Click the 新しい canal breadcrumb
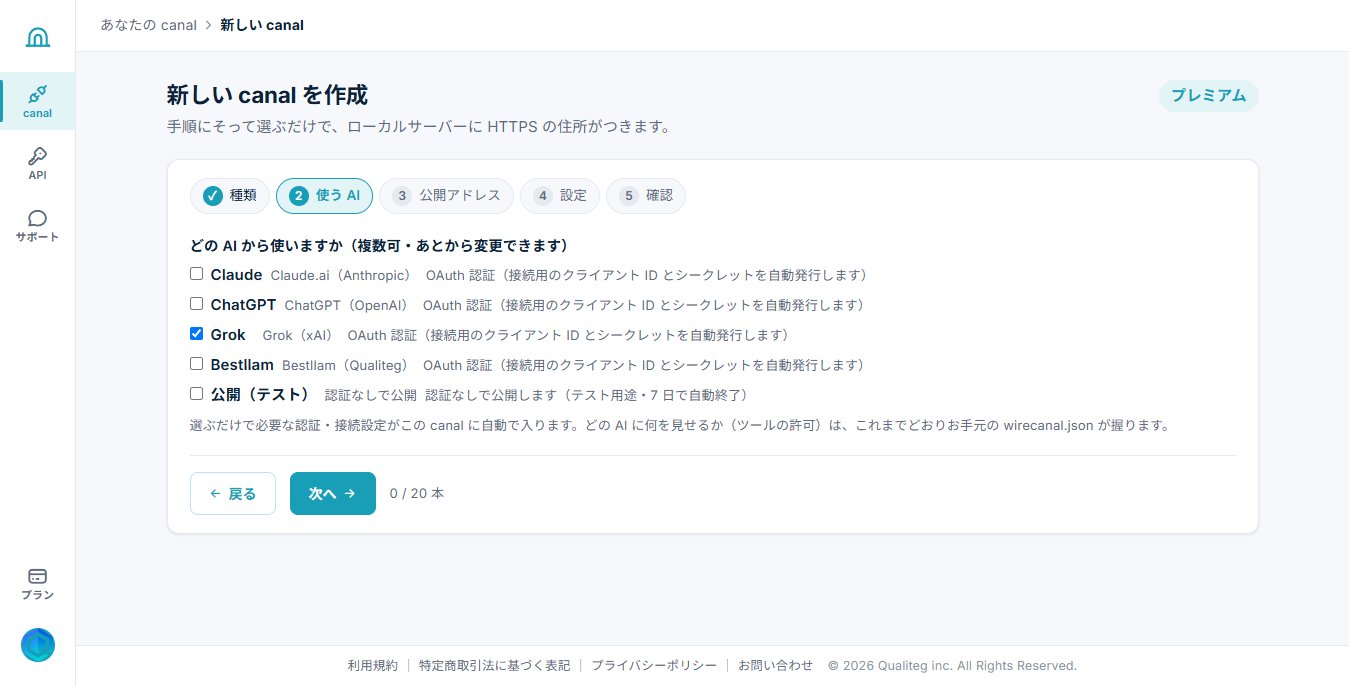This screenshot has height=686, width=1349. (x=262, y=25)
